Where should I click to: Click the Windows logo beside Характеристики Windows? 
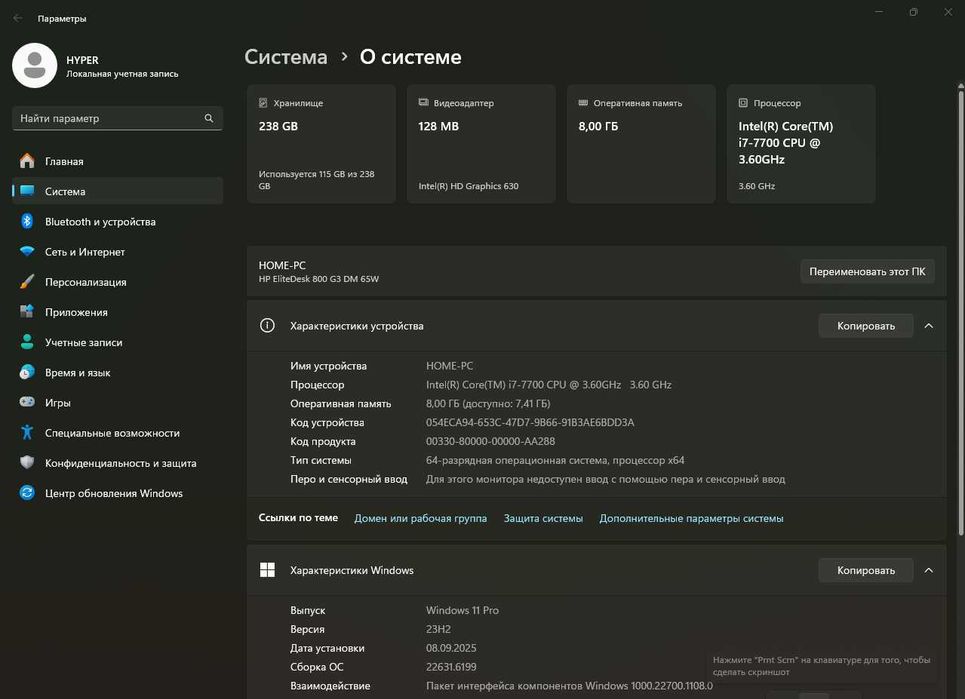(x=267, y=570)
